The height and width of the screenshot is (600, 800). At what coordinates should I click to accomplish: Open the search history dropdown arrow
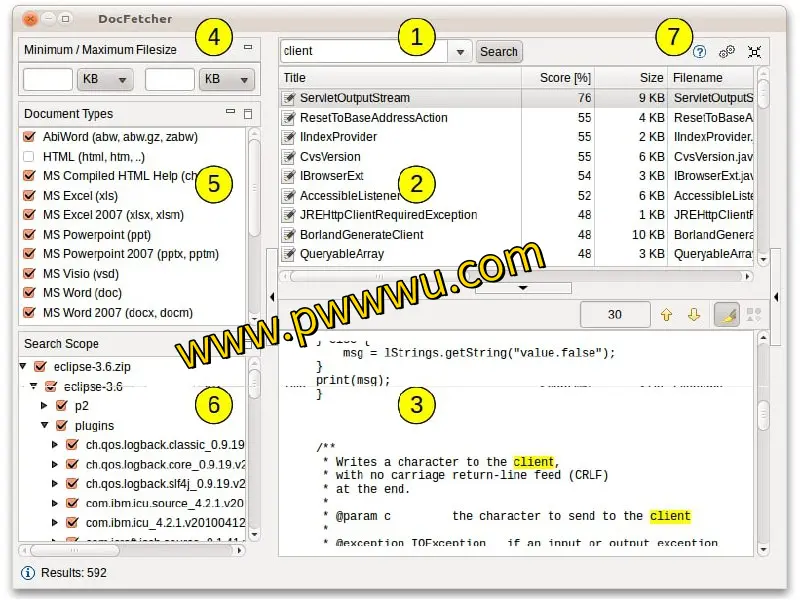click(x=459, y=52)
